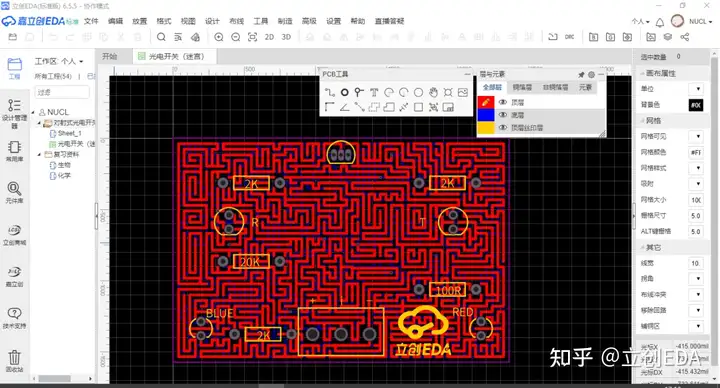The width and height of the screenshot is (720, 388).
Task: Open Layers panel settings gear
Action: pyautogui.click(x=591, y=74)
